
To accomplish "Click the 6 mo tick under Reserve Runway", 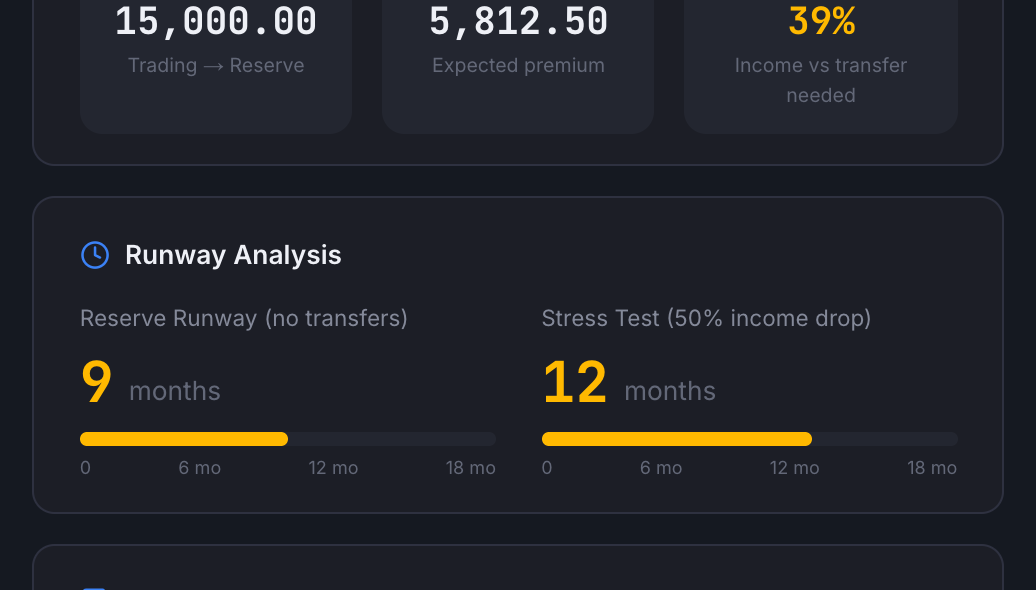I will pos(200,468).
